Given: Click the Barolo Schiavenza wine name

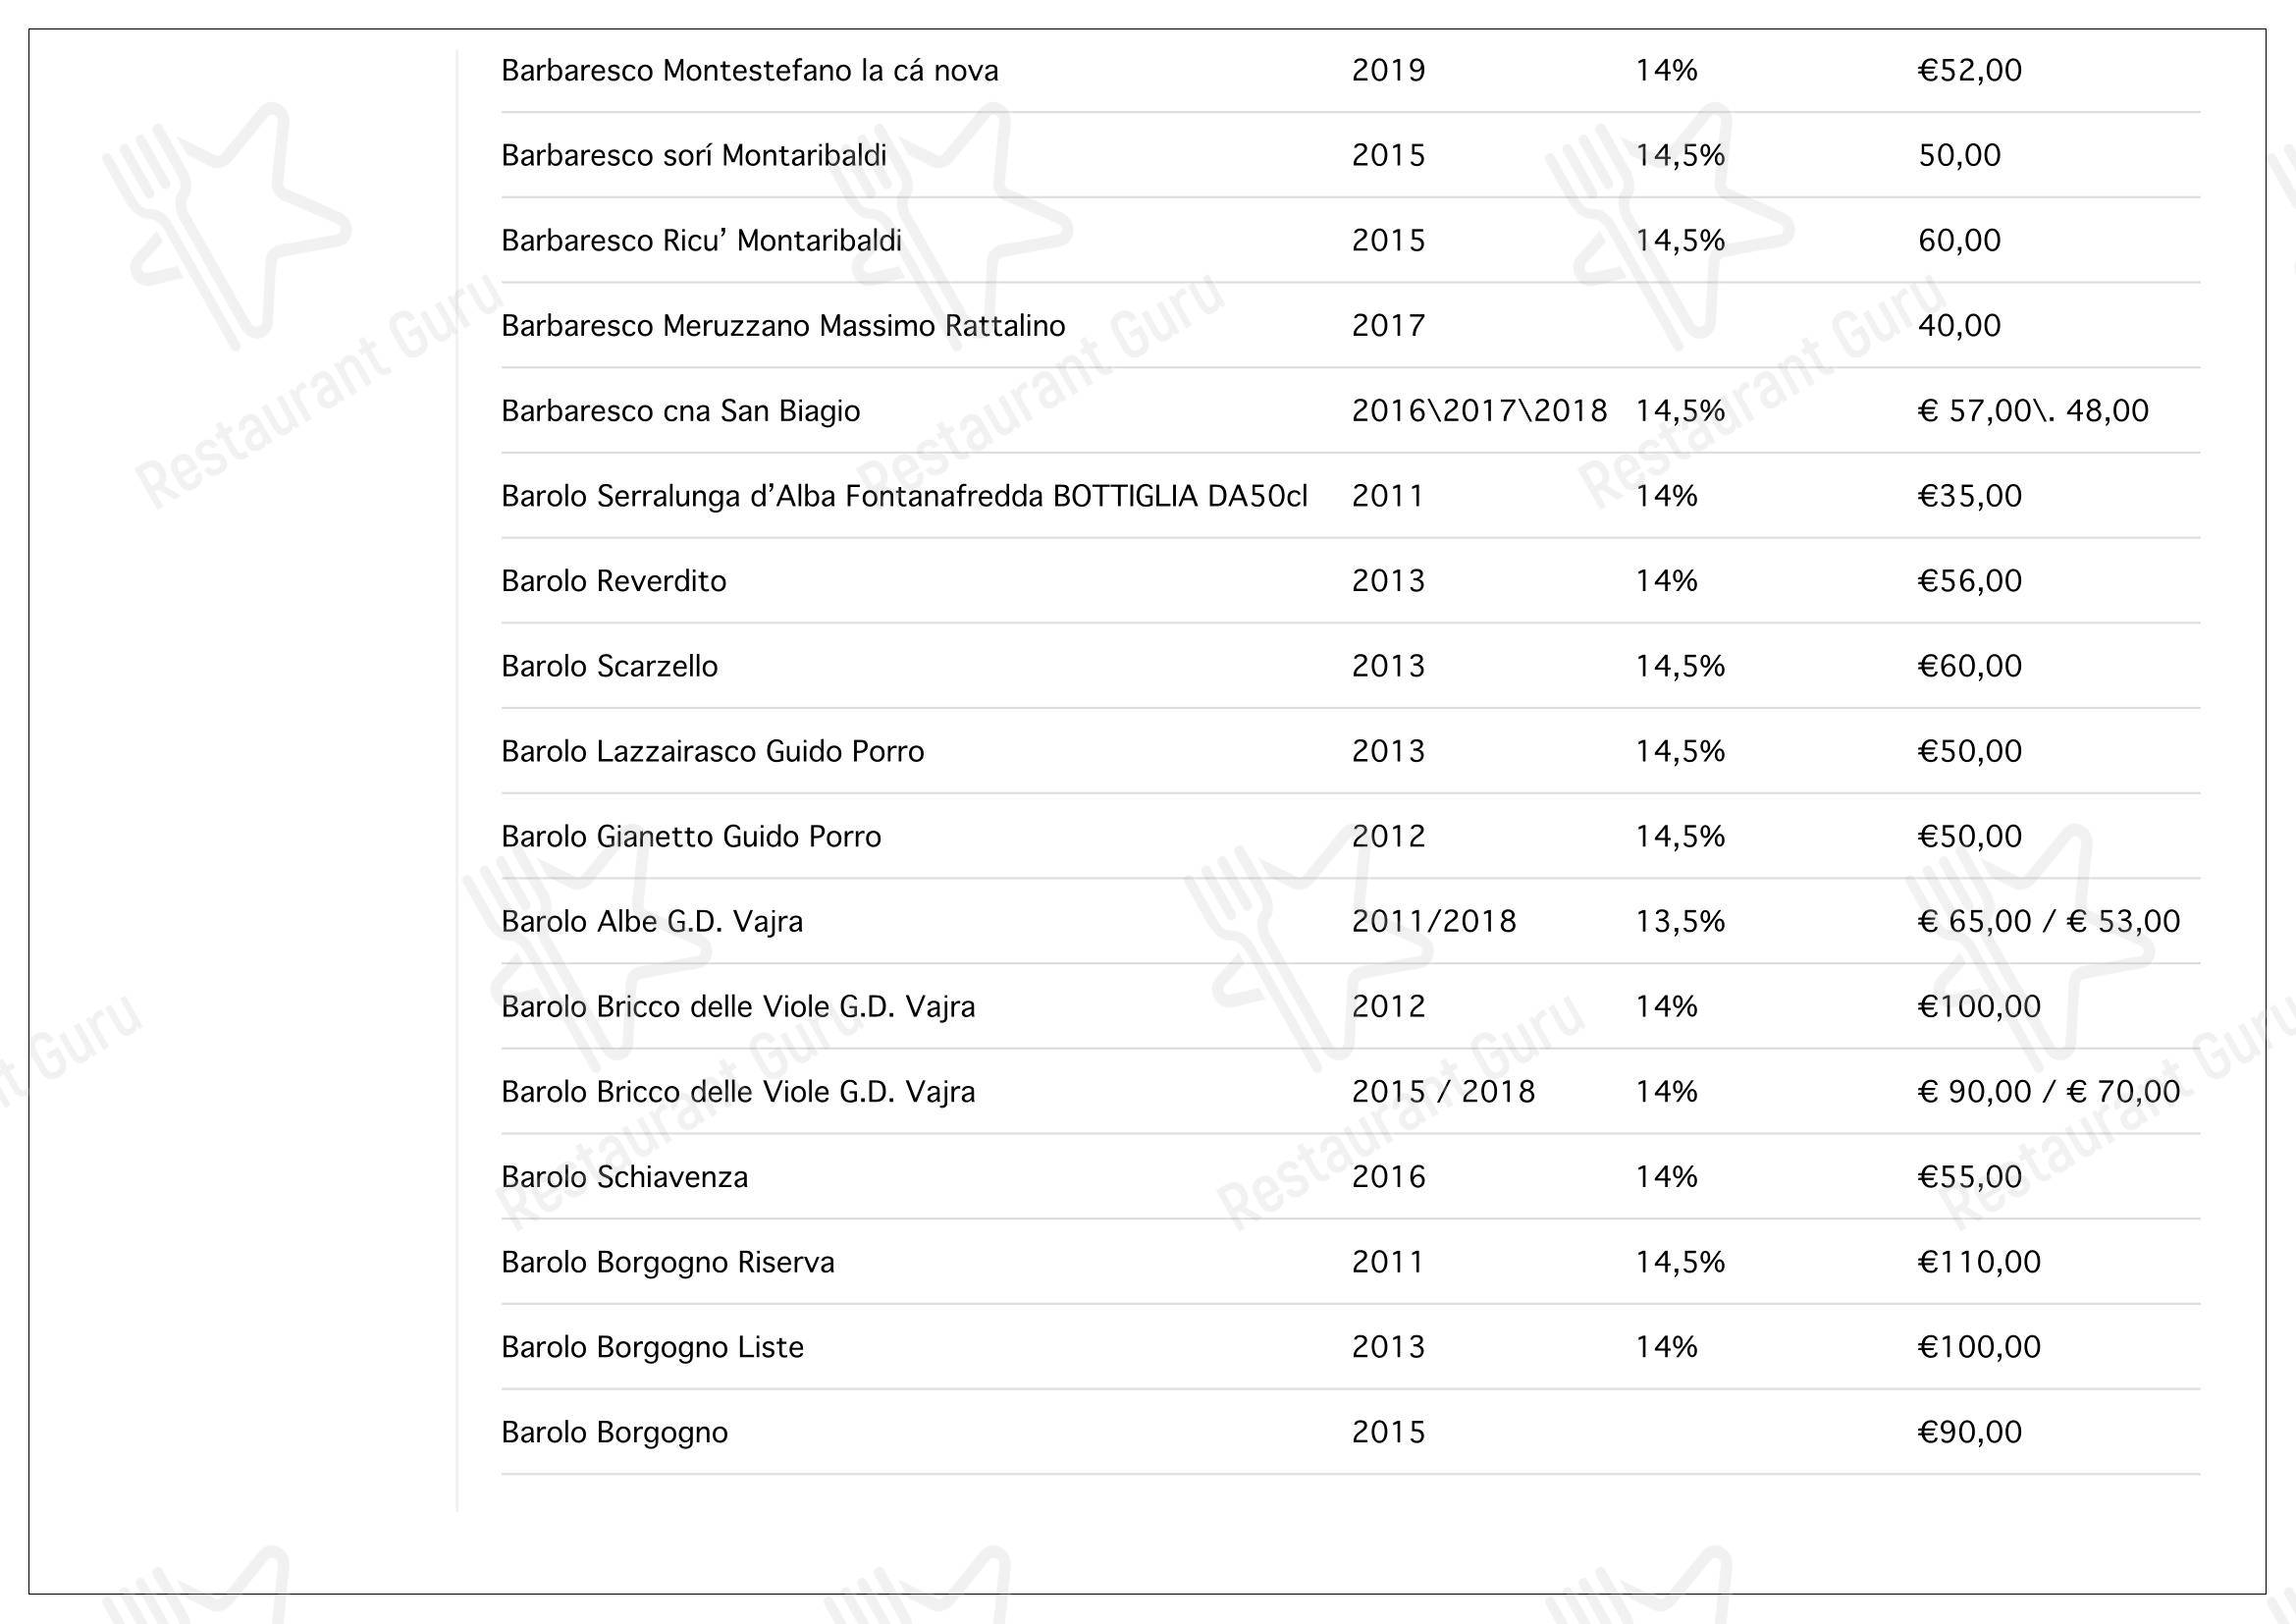Looking at the screenshot, I should 624,1176.
